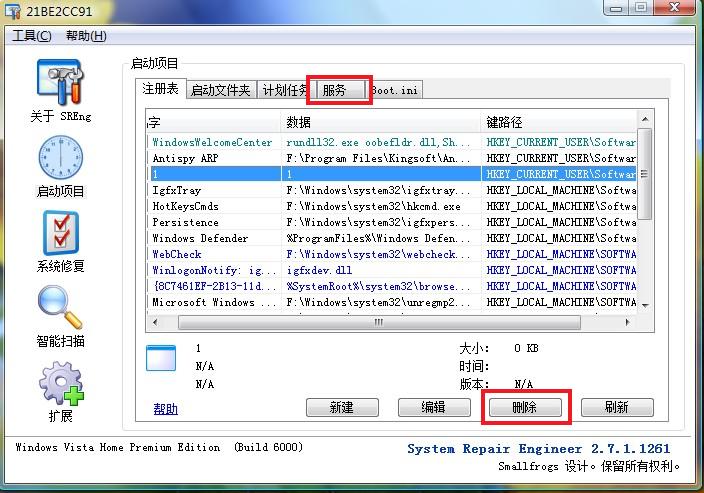704x493 pixels.
Task: Select the Microsoft Windows ... row
Action: coord(392,302)
